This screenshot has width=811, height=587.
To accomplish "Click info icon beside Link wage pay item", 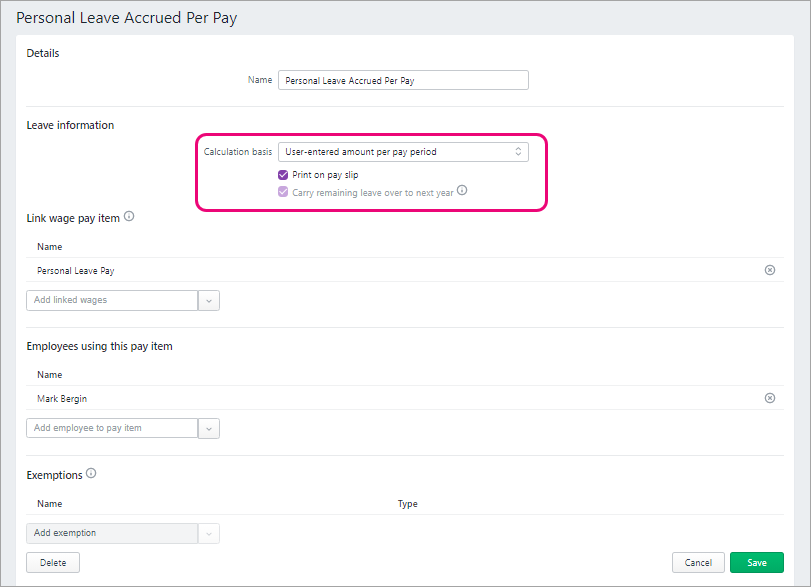I will tap(129, 217).
